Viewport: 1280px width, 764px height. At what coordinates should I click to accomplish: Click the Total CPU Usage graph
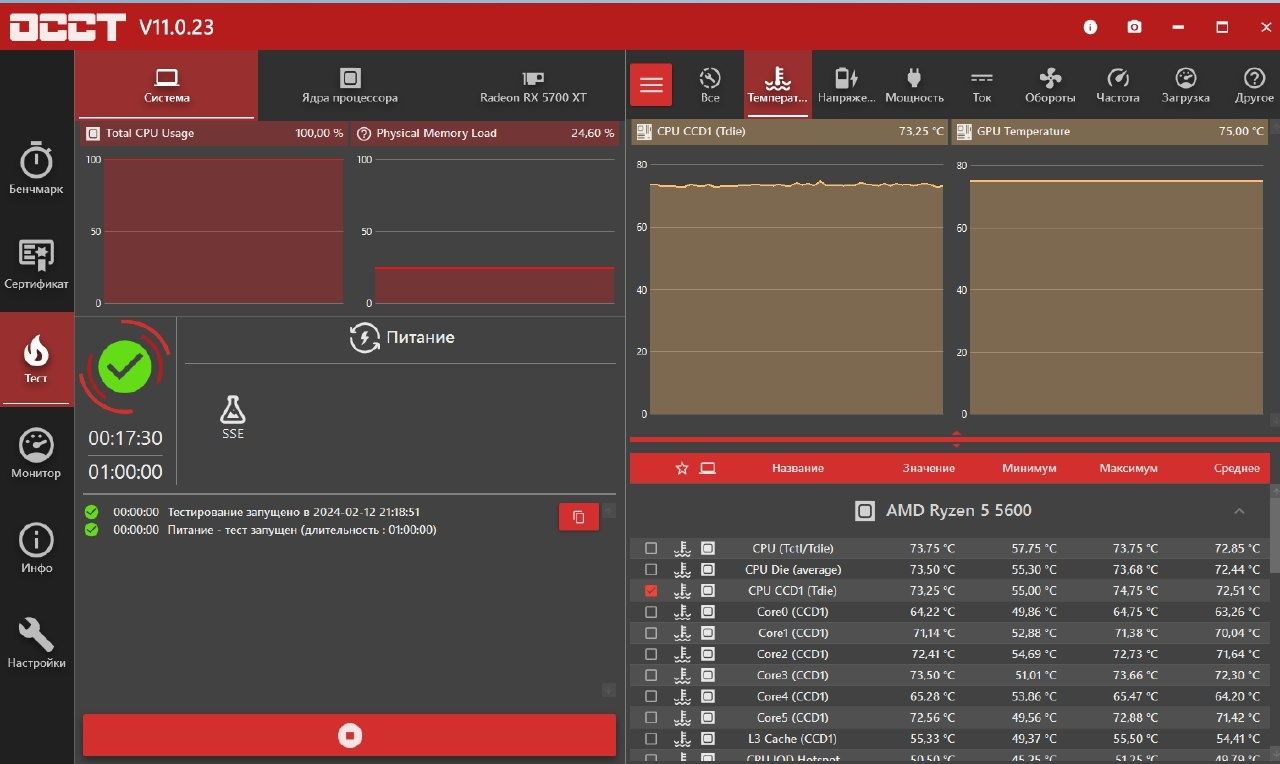point(223,231)
